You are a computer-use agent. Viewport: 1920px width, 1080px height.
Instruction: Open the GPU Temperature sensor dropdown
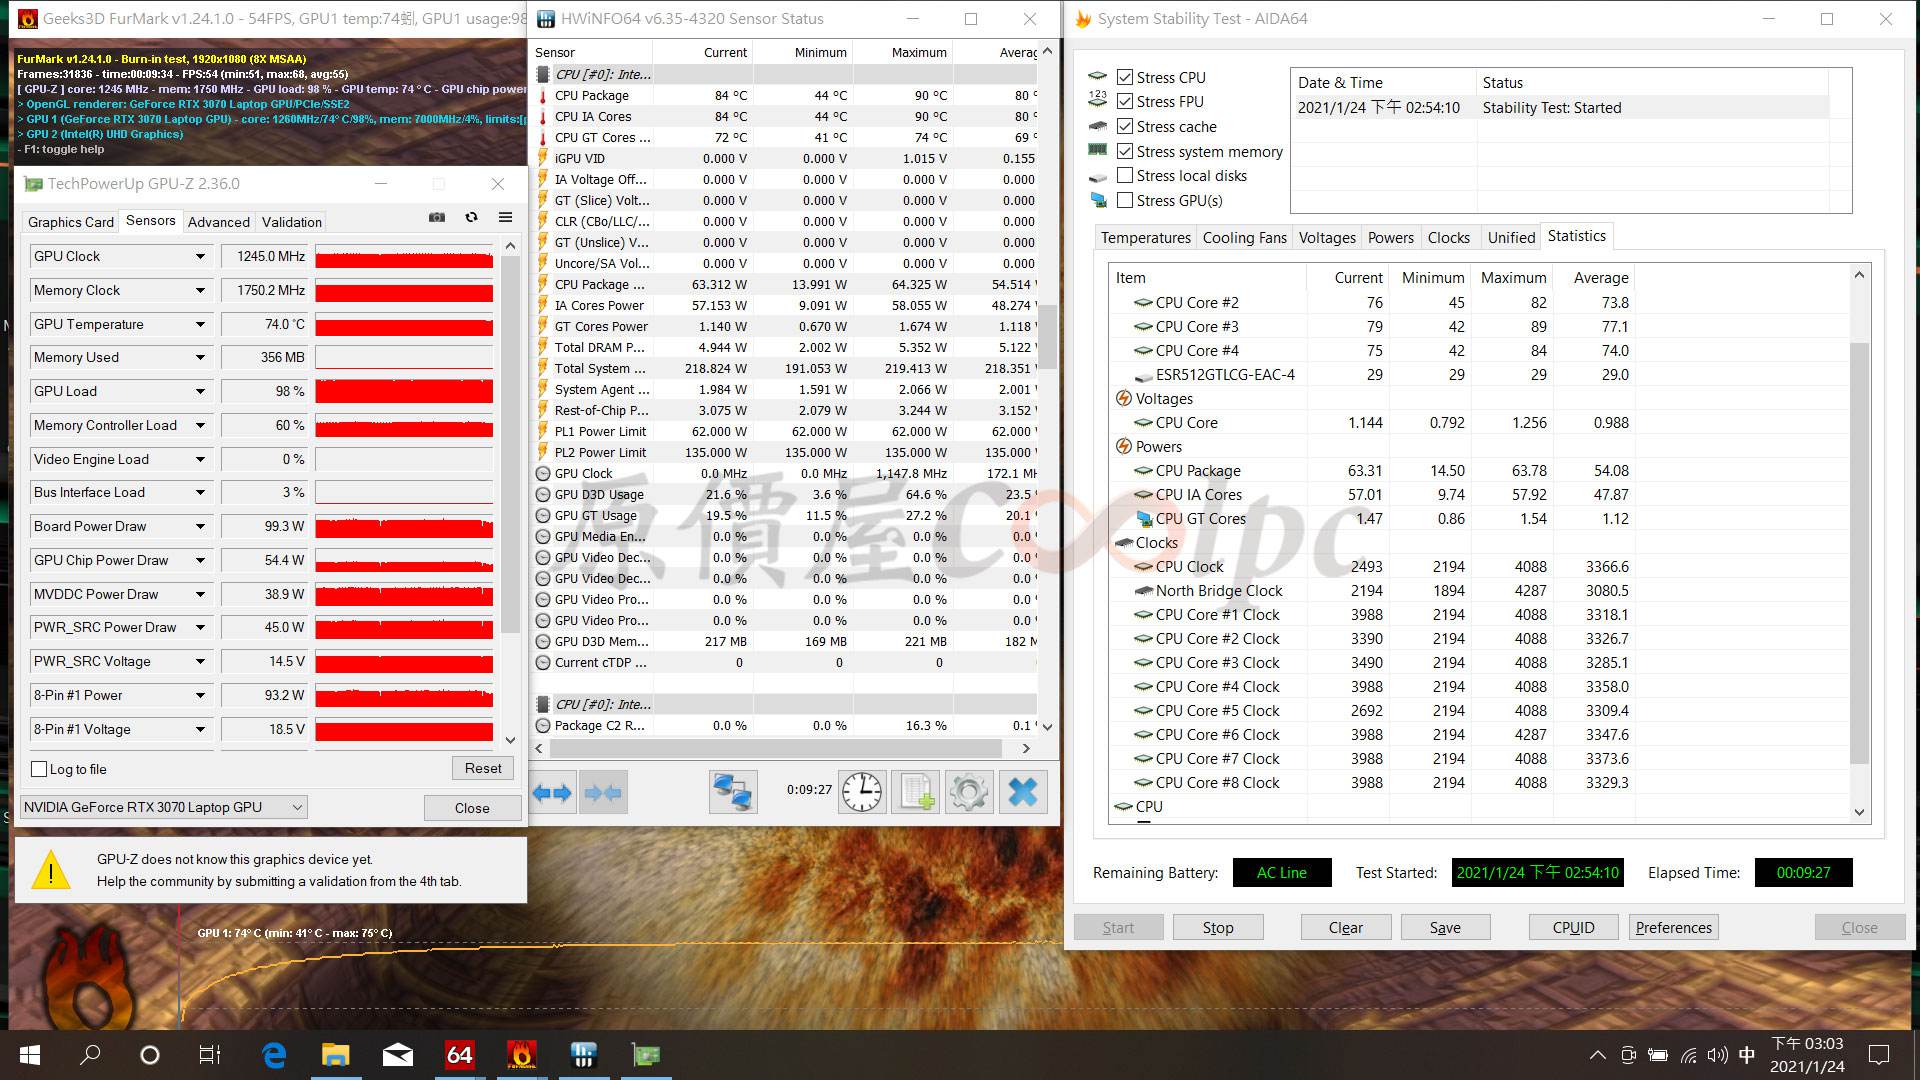click(x=200, y=324)
